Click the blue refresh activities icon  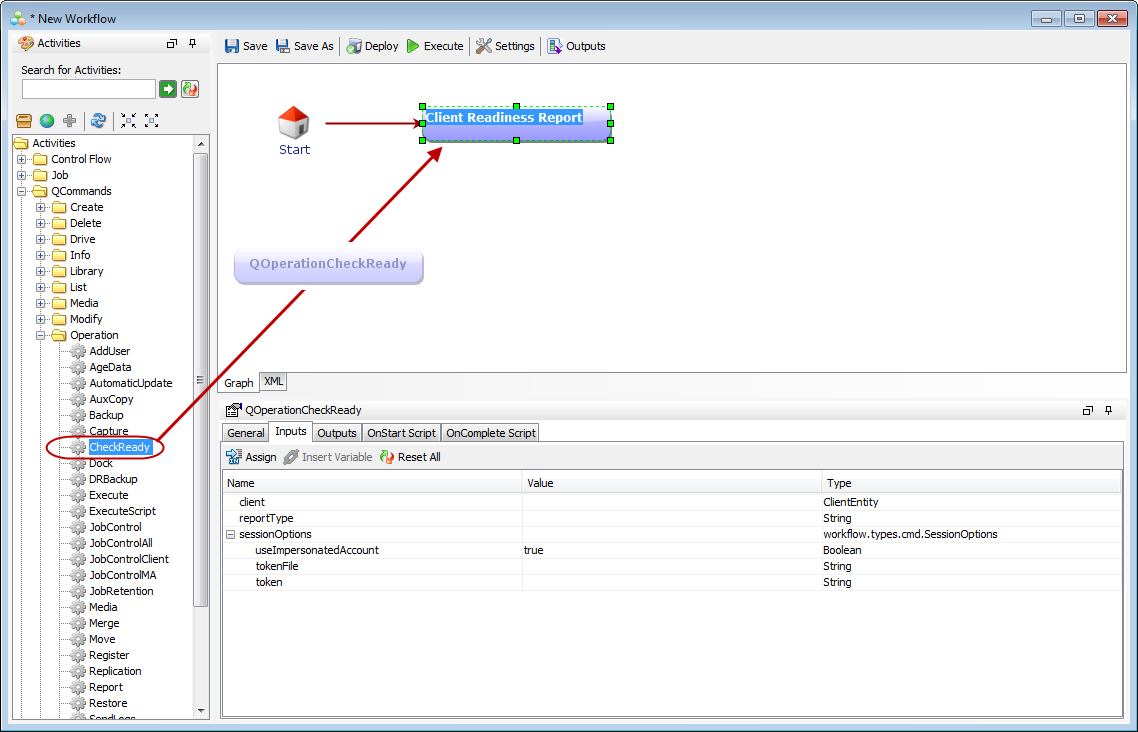(x=98, y=121)
